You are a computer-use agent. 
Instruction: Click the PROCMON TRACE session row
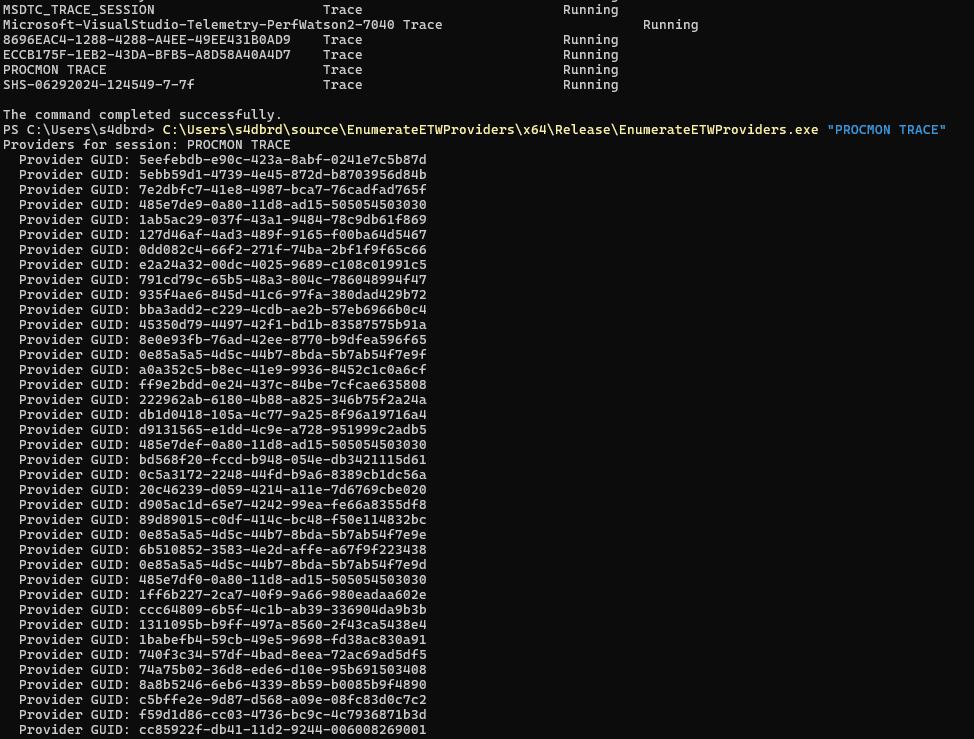(311, 70)
